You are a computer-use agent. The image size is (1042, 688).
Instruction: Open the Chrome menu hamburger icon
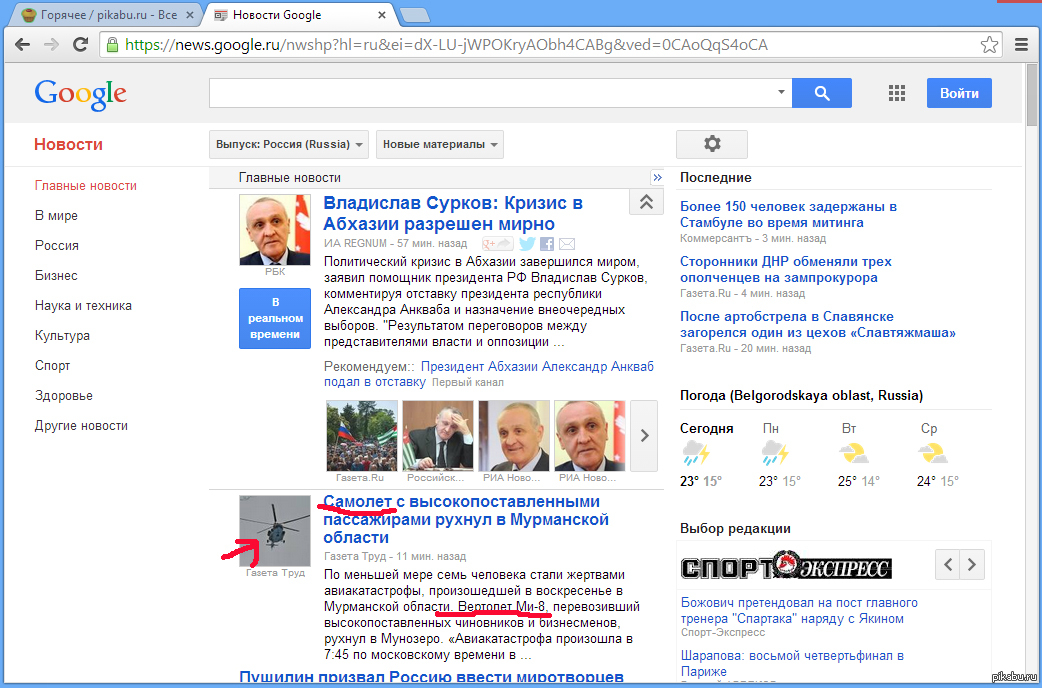1021,45
